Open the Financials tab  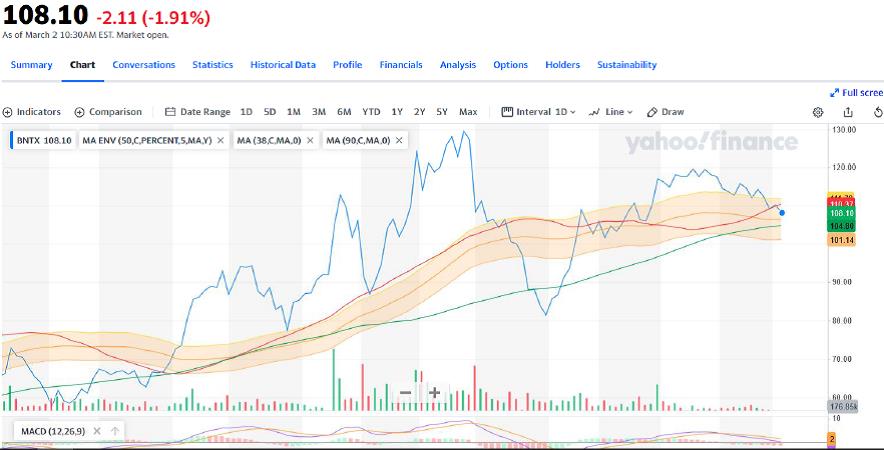click(x=401, y=65)
